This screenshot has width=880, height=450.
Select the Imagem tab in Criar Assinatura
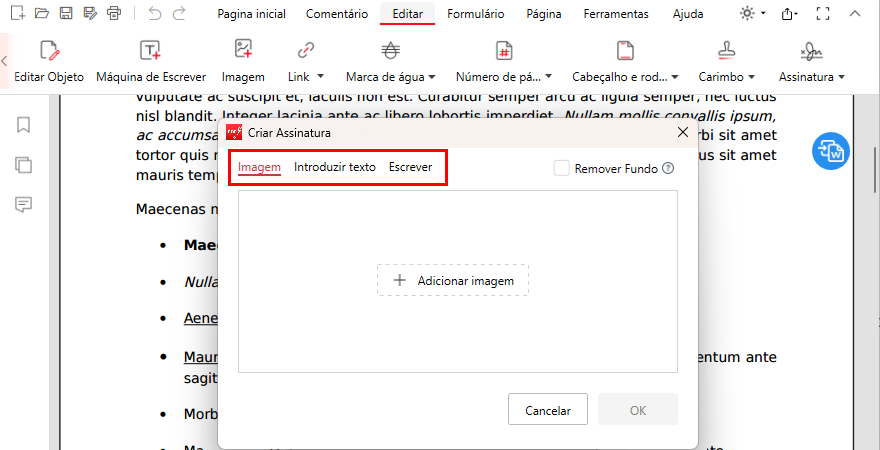tap(259, 167)
